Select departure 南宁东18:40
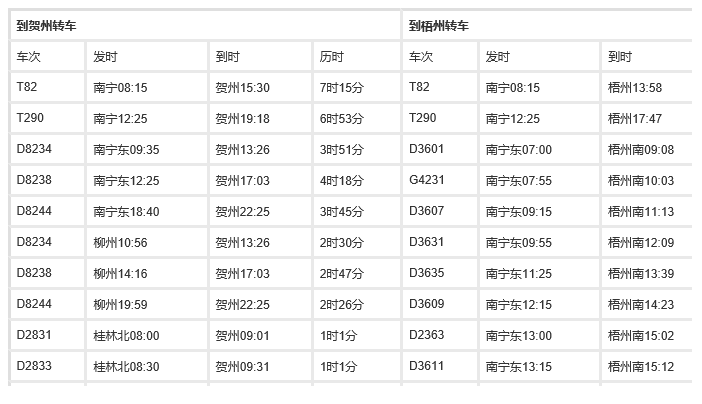The image size is (702, 404). pos(126,212)
